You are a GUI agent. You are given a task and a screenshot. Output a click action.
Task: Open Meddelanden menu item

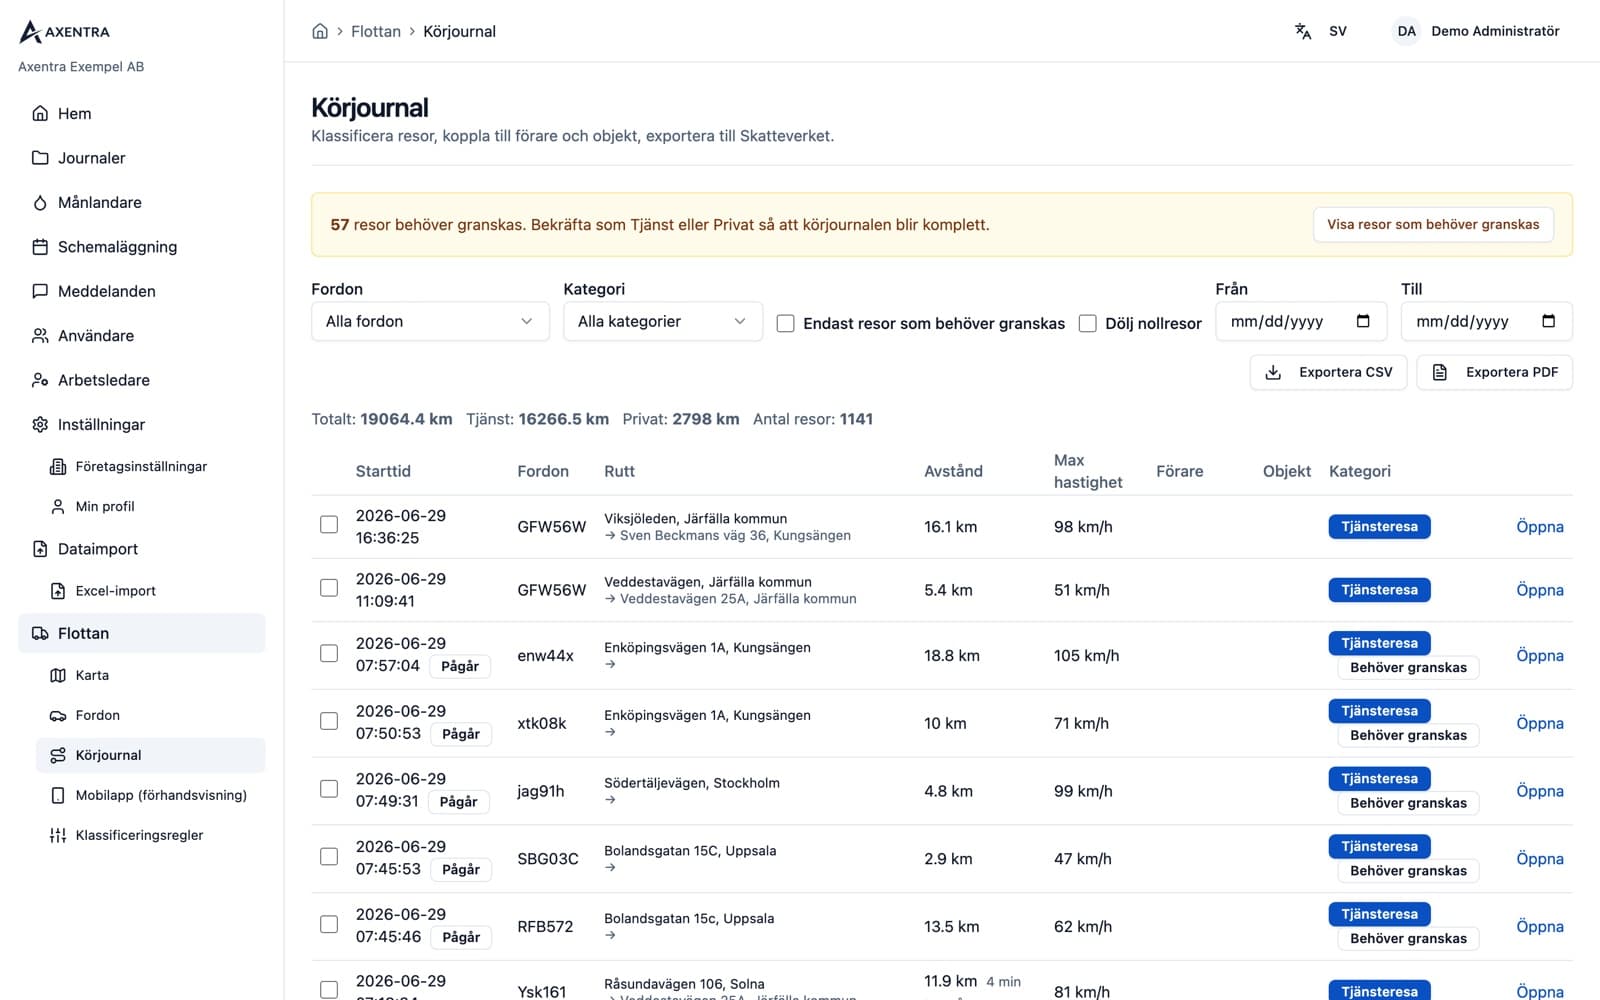[142, 291]
